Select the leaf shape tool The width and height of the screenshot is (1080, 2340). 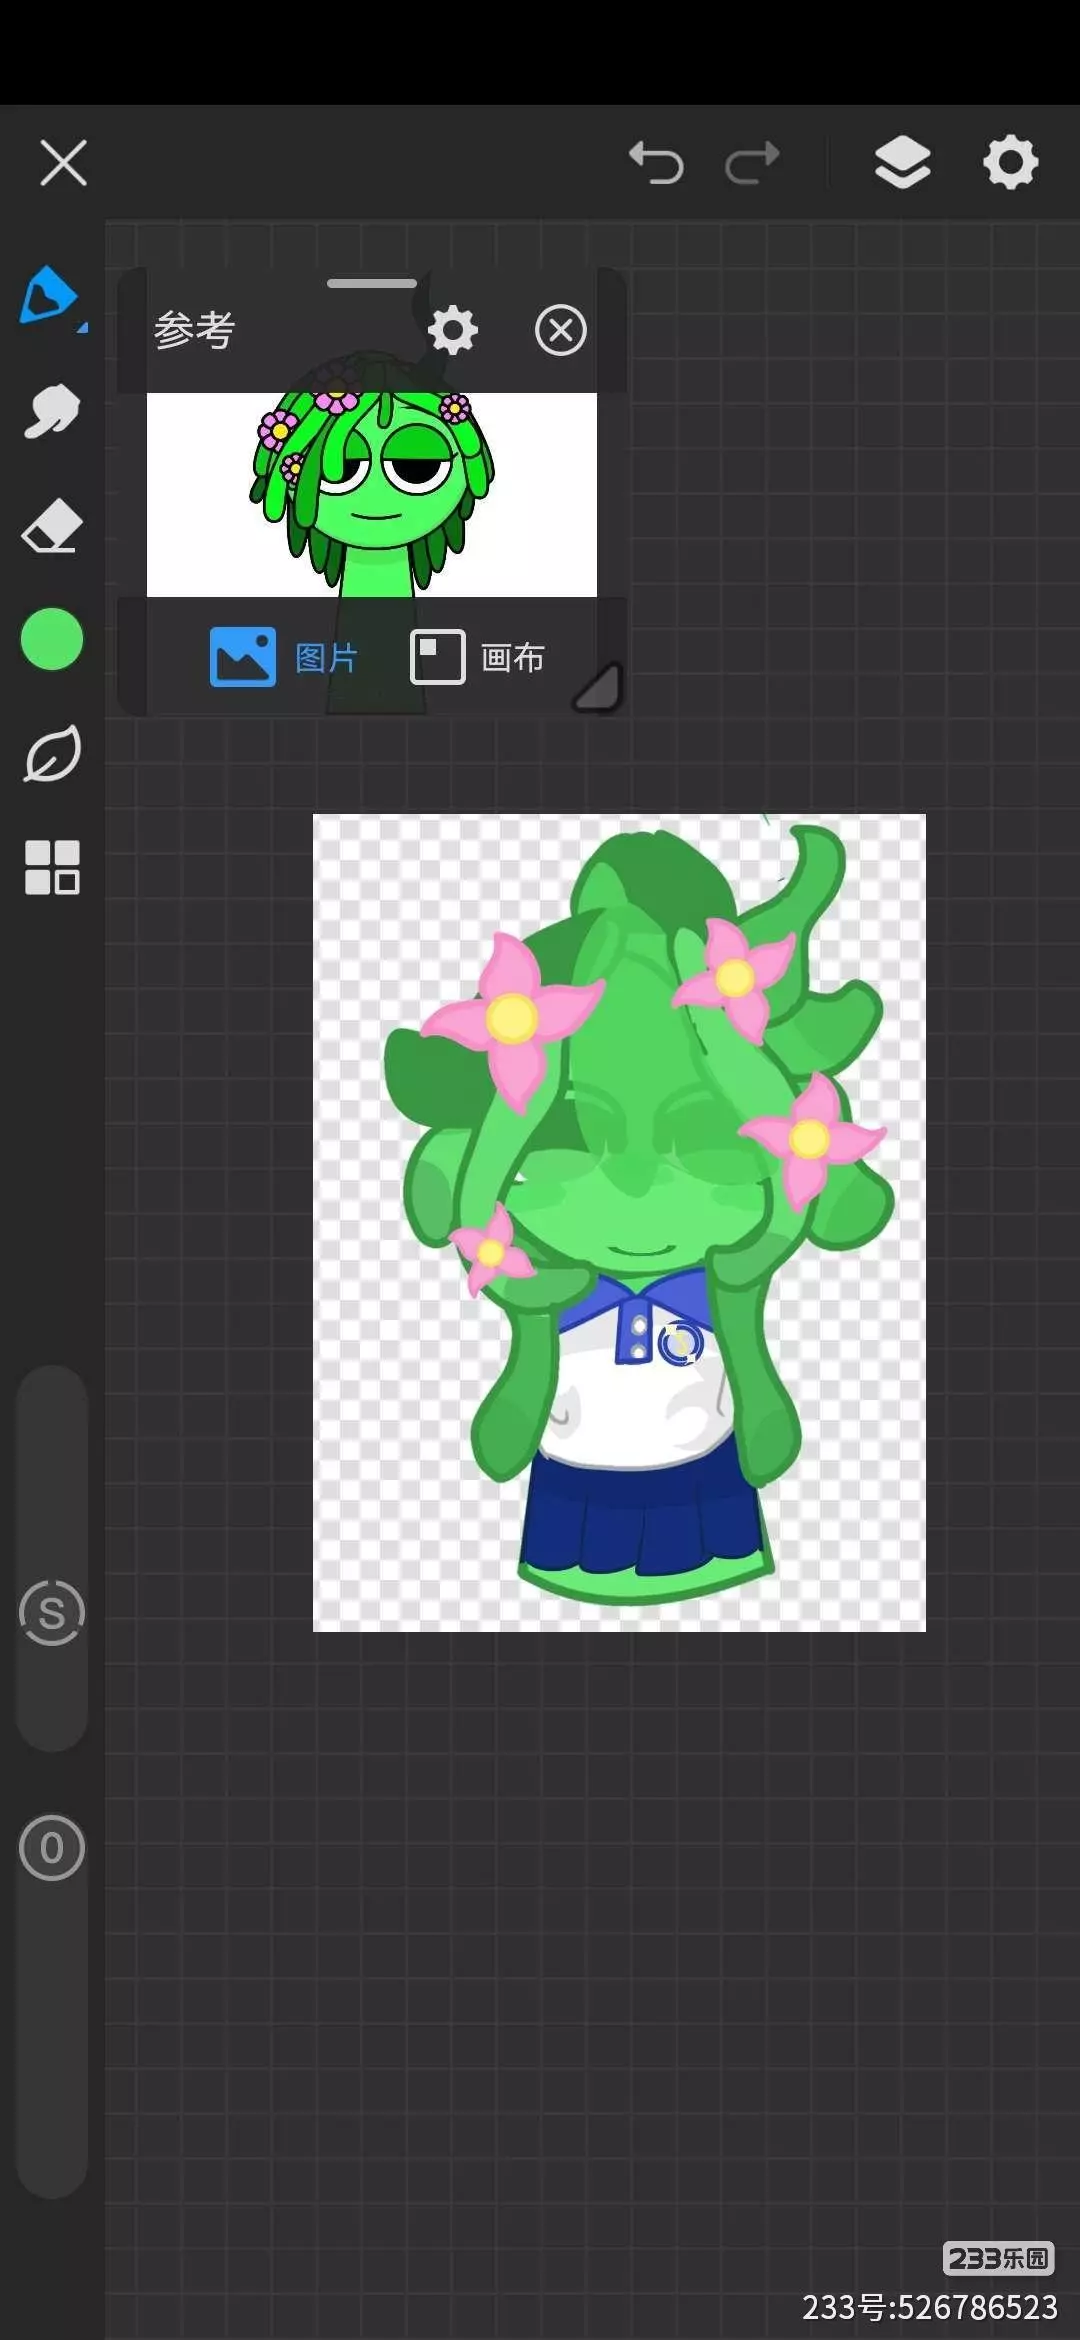pyautogui.click(x=52, y=754)
